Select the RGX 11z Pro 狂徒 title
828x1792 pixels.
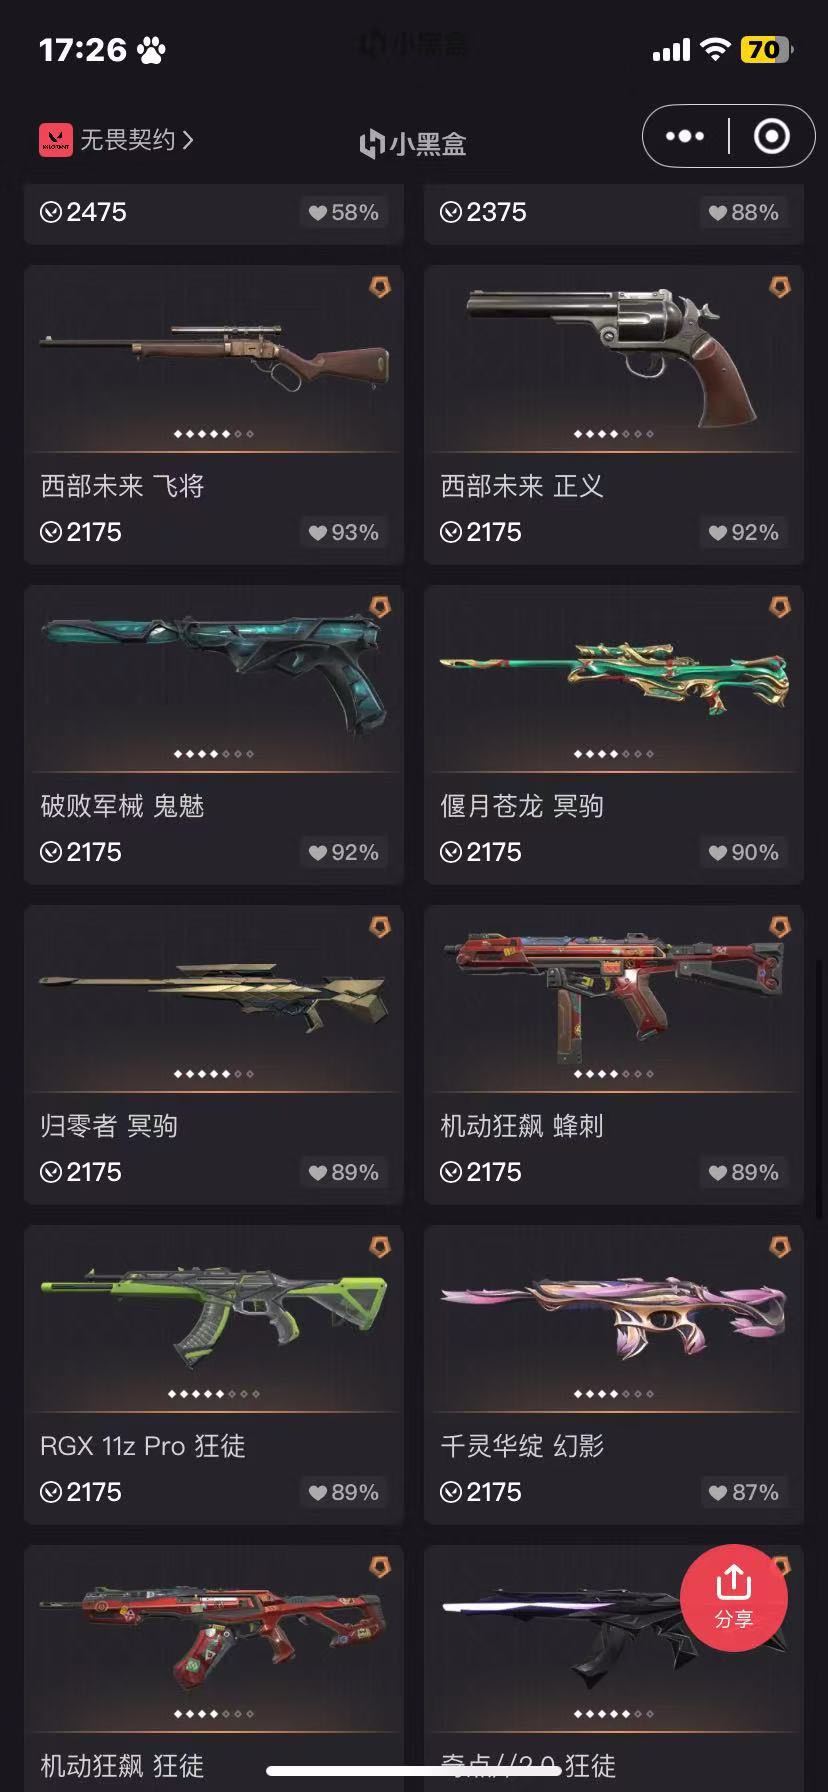(143, 1446)
